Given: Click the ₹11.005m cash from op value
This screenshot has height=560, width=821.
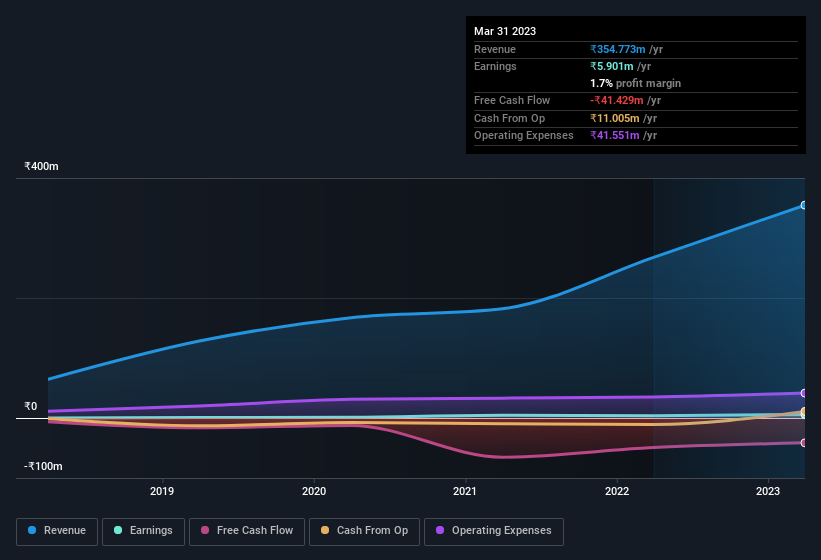Looking at the screenshot, I should click(615, 118).
